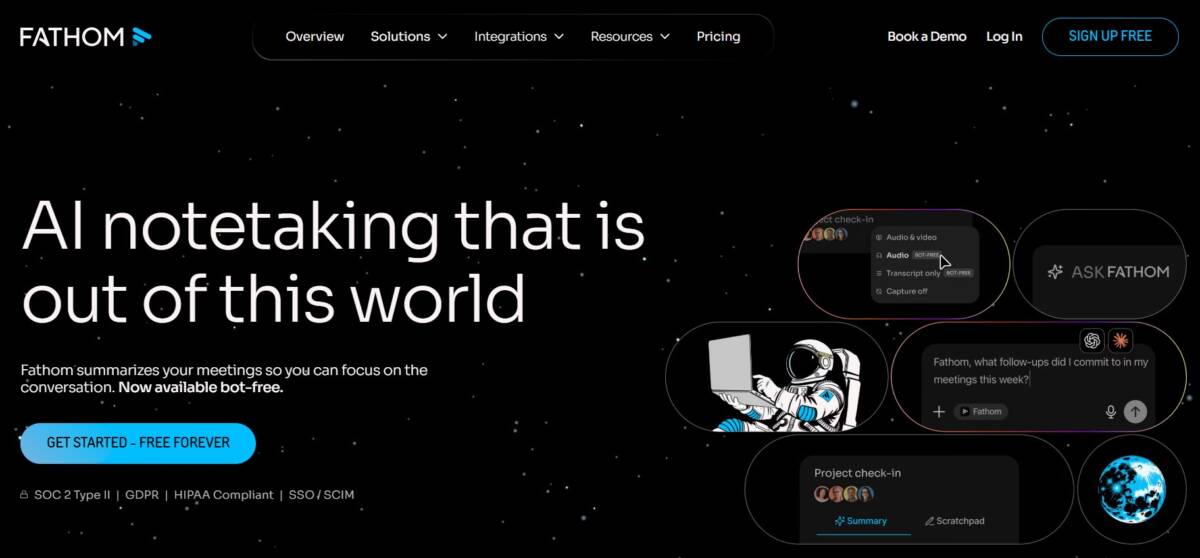Click the plus icon in the prompt box
This screenshot has height=558, width=1200.
point(939,411)
